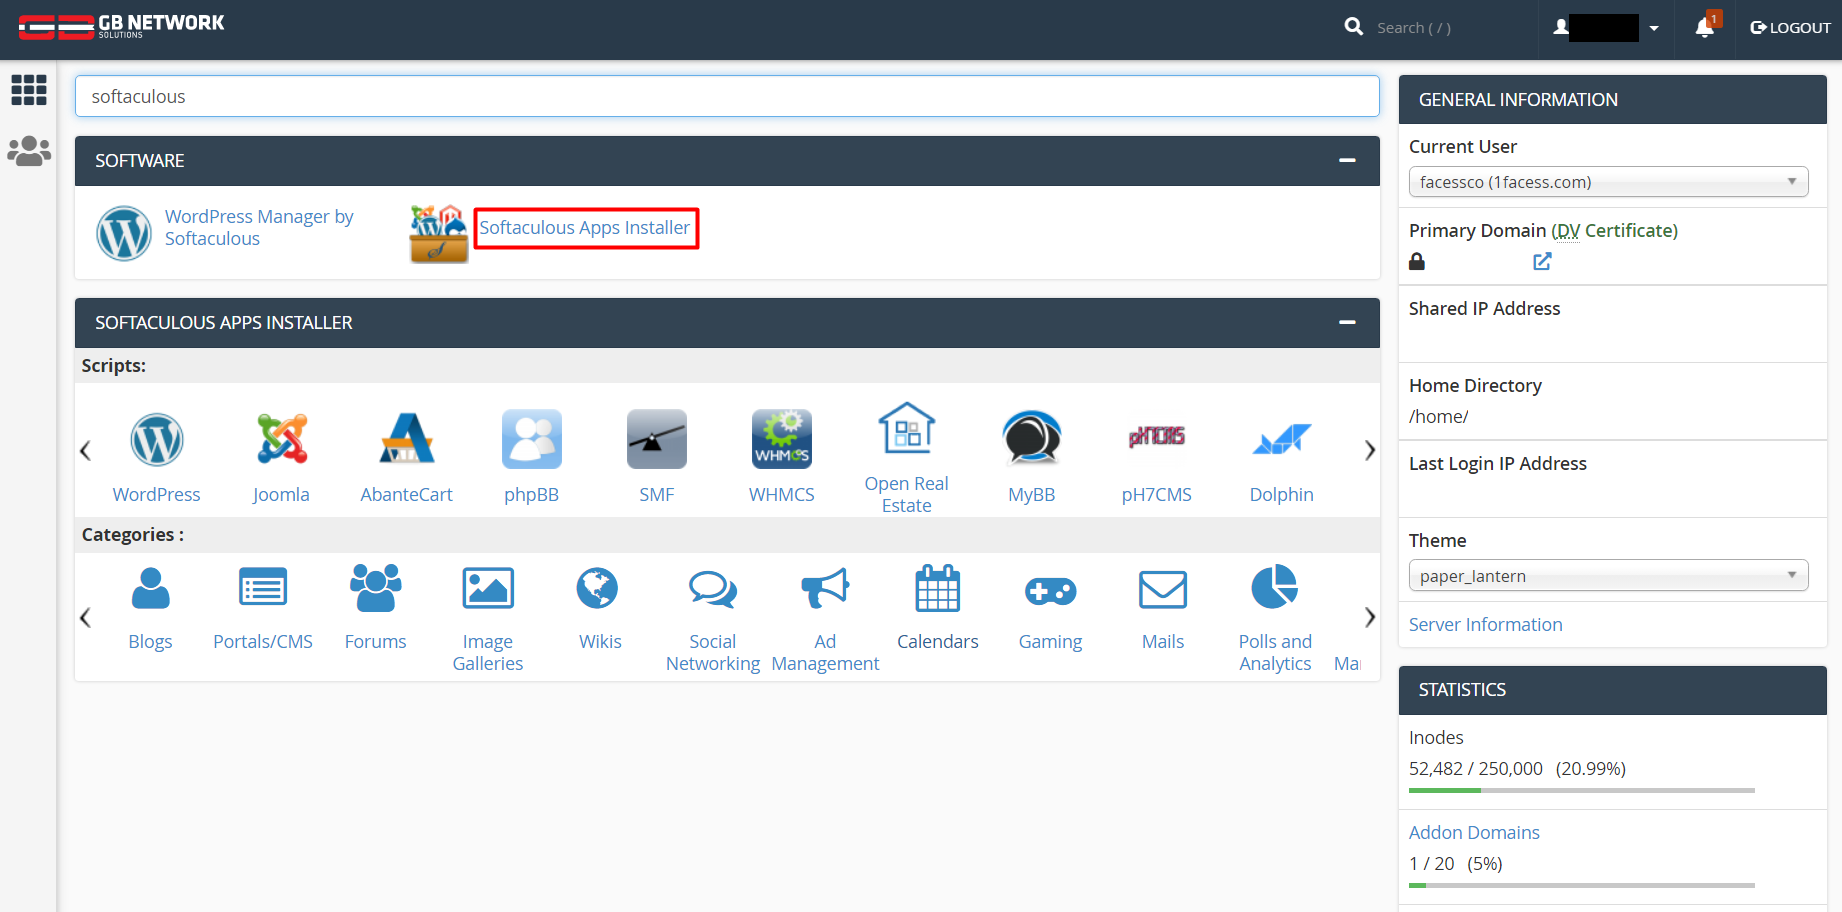
Task: Click the softaculous search input field
Action: [x=727, y=97]
